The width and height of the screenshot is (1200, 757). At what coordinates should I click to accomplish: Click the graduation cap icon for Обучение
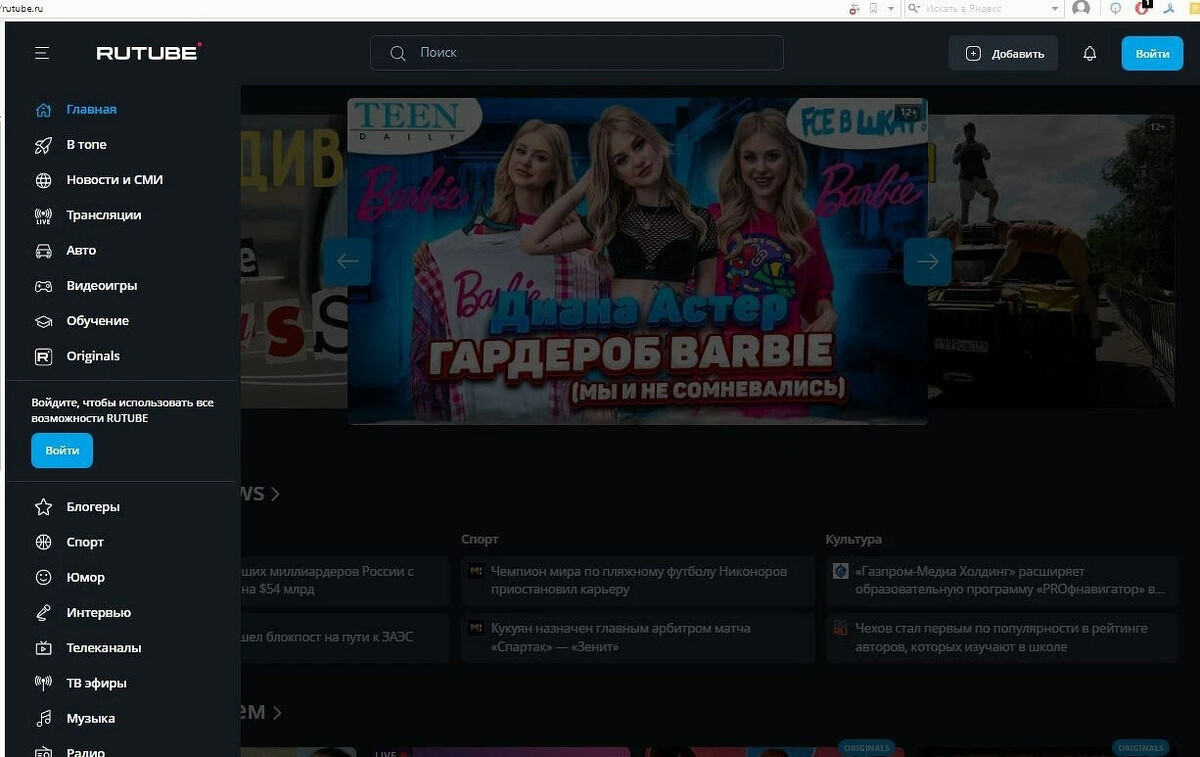click(x=43, y=321)
